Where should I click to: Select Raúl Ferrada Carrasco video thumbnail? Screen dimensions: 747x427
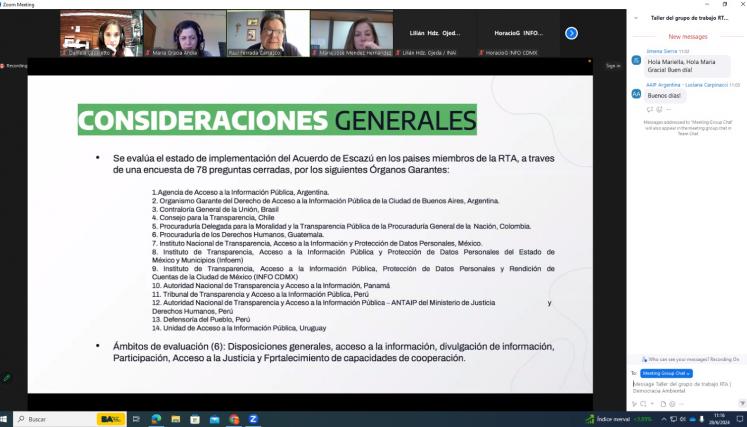(268, 33)
